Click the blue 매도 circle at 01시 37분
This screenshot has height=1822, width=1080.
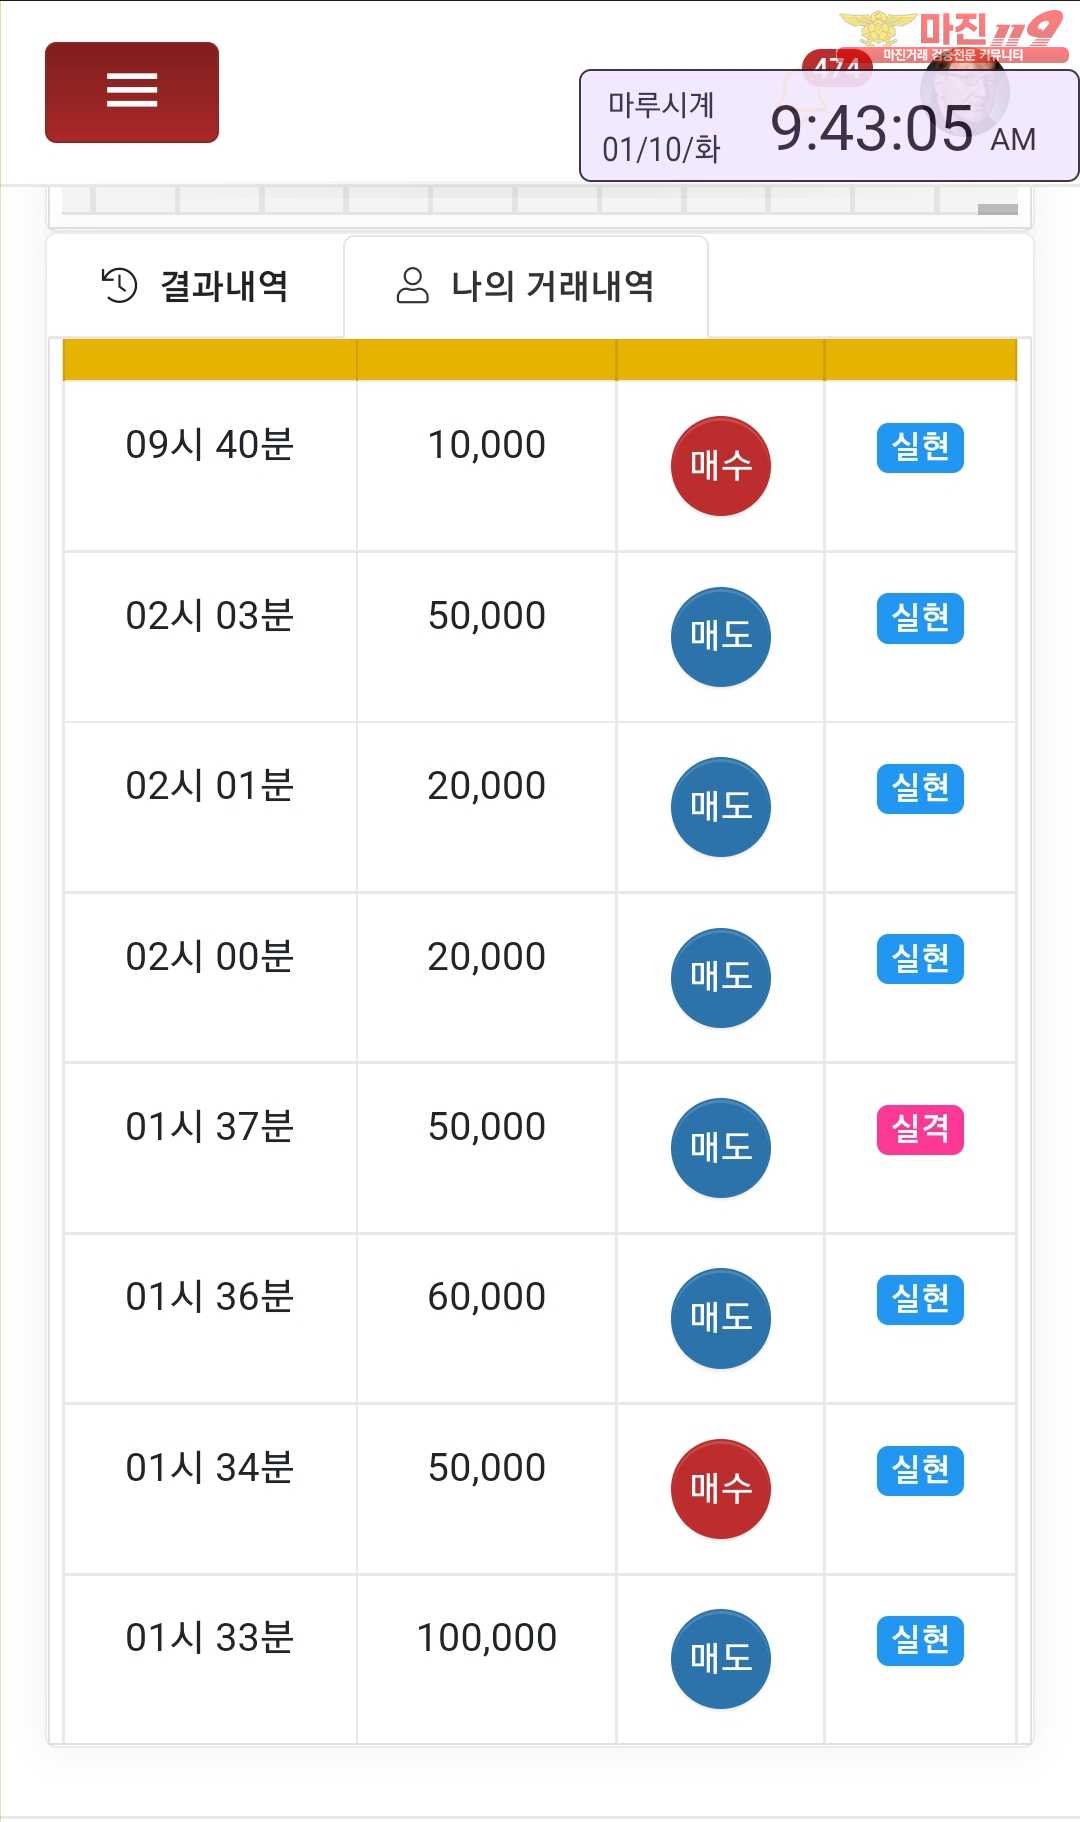[x=720, y=1147]
